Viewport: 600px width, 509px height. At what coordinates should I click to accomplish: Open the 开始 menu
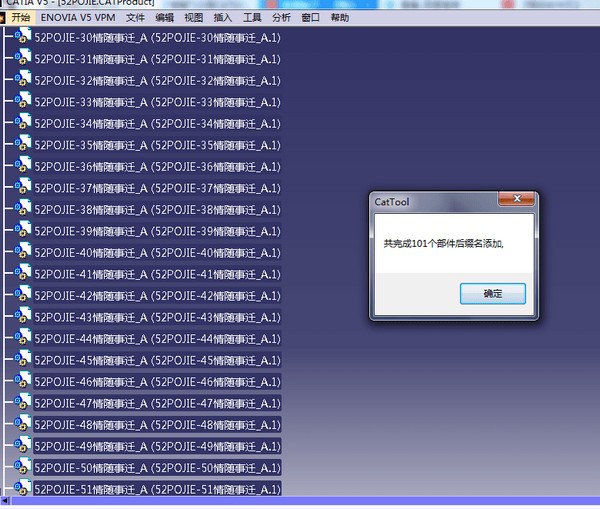tap(21, 18)
